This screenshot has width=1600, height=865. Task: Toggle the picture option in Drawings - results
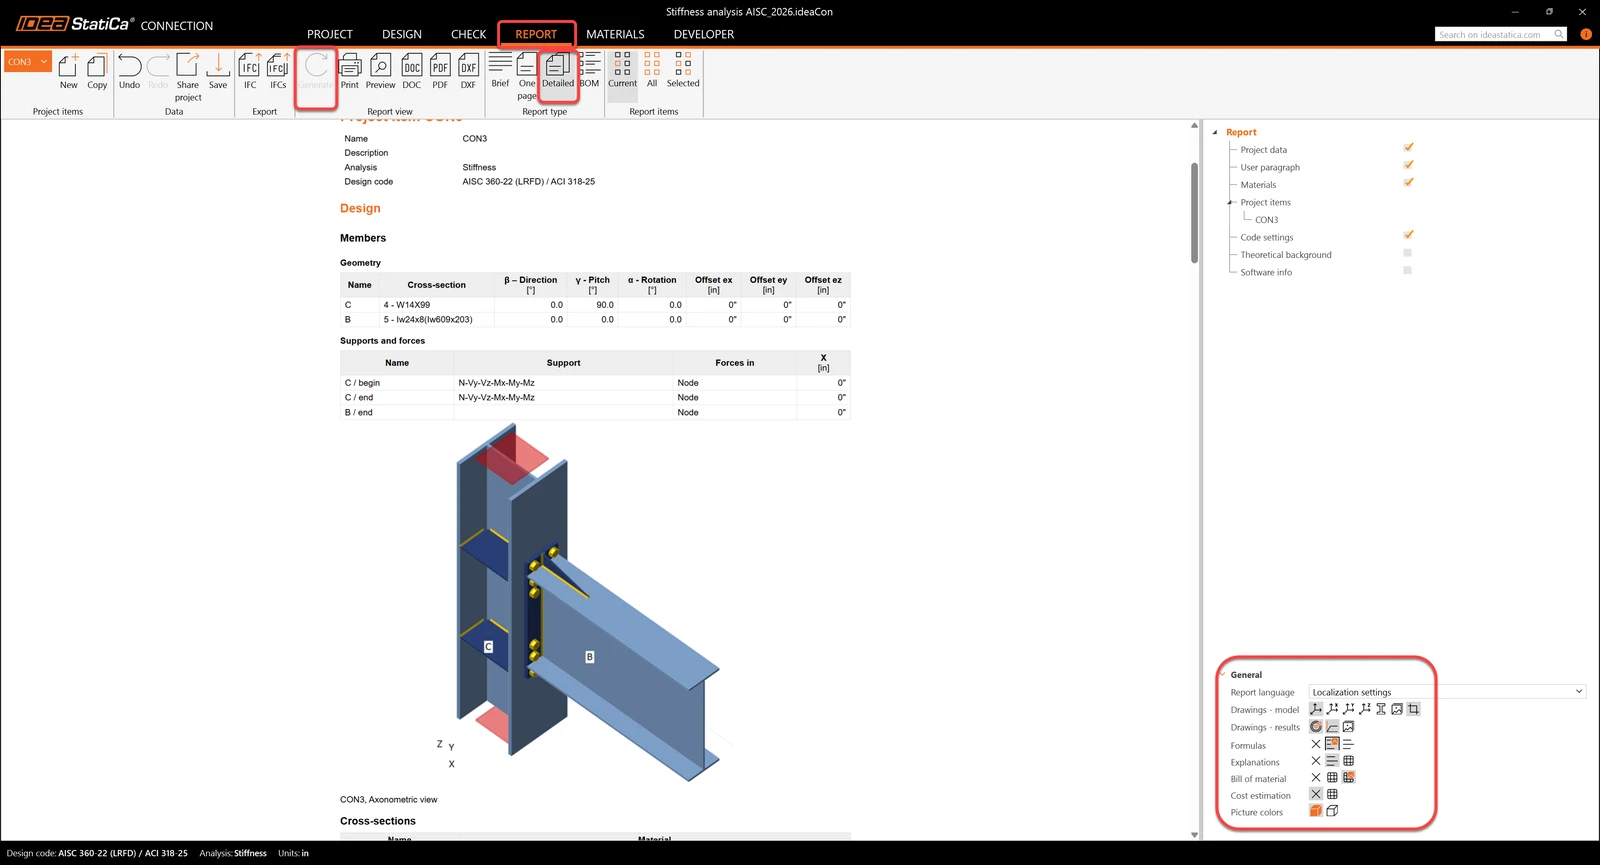[1348, 727]
